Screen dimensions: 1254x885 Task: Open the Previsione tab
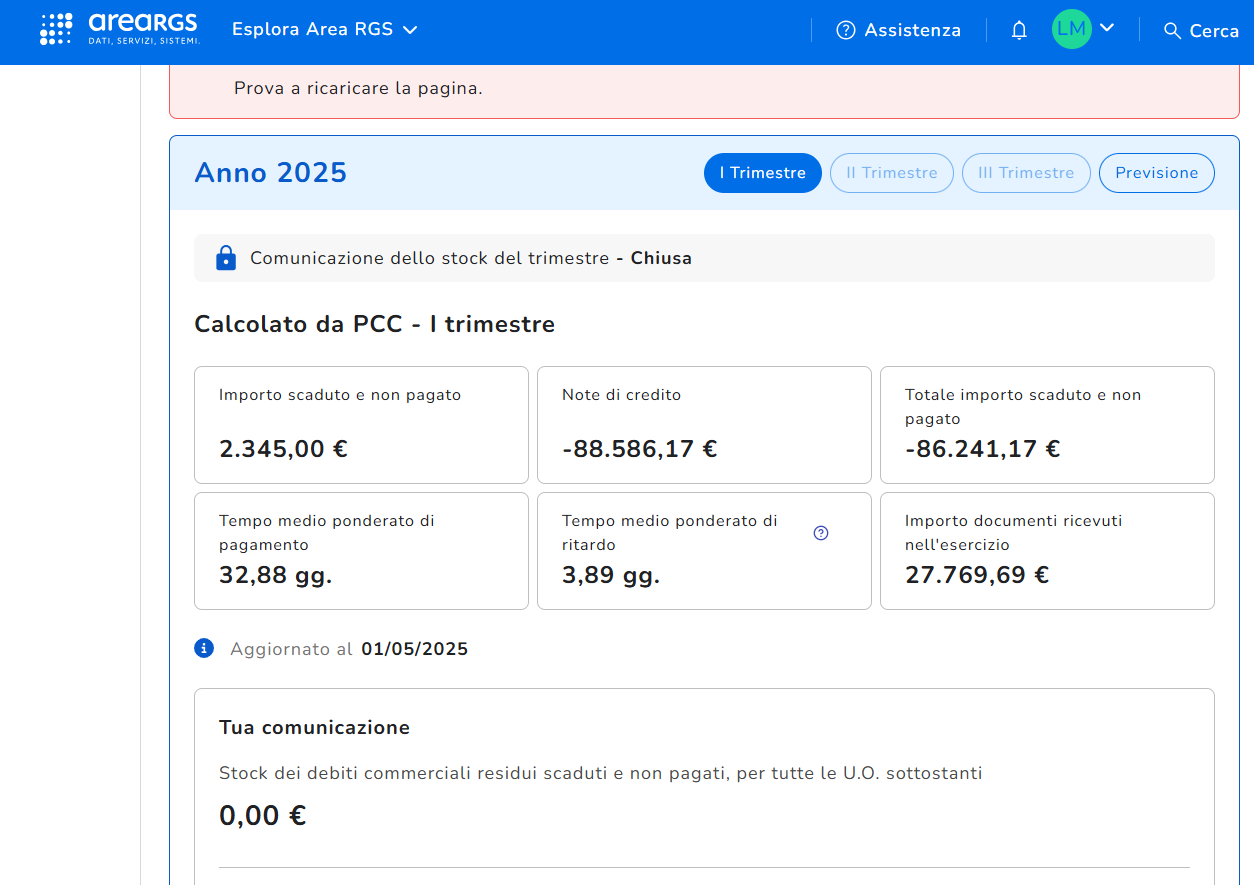1156,173
